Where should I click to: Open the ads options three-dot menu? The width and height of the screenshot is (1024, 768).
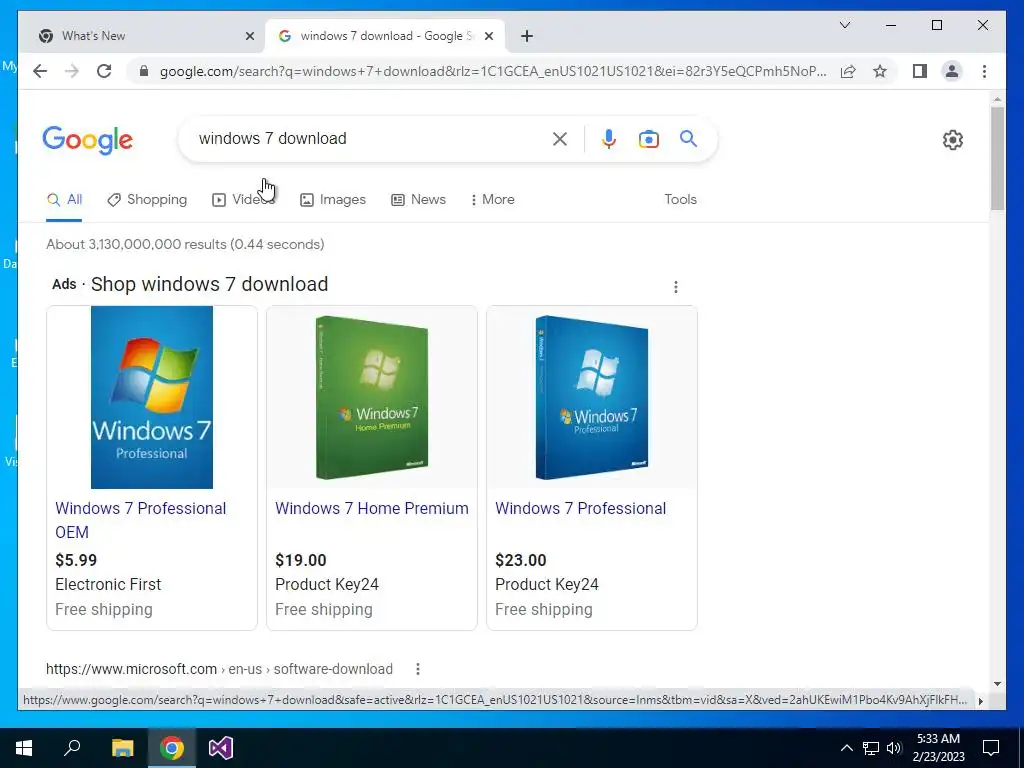click(676, 287)
